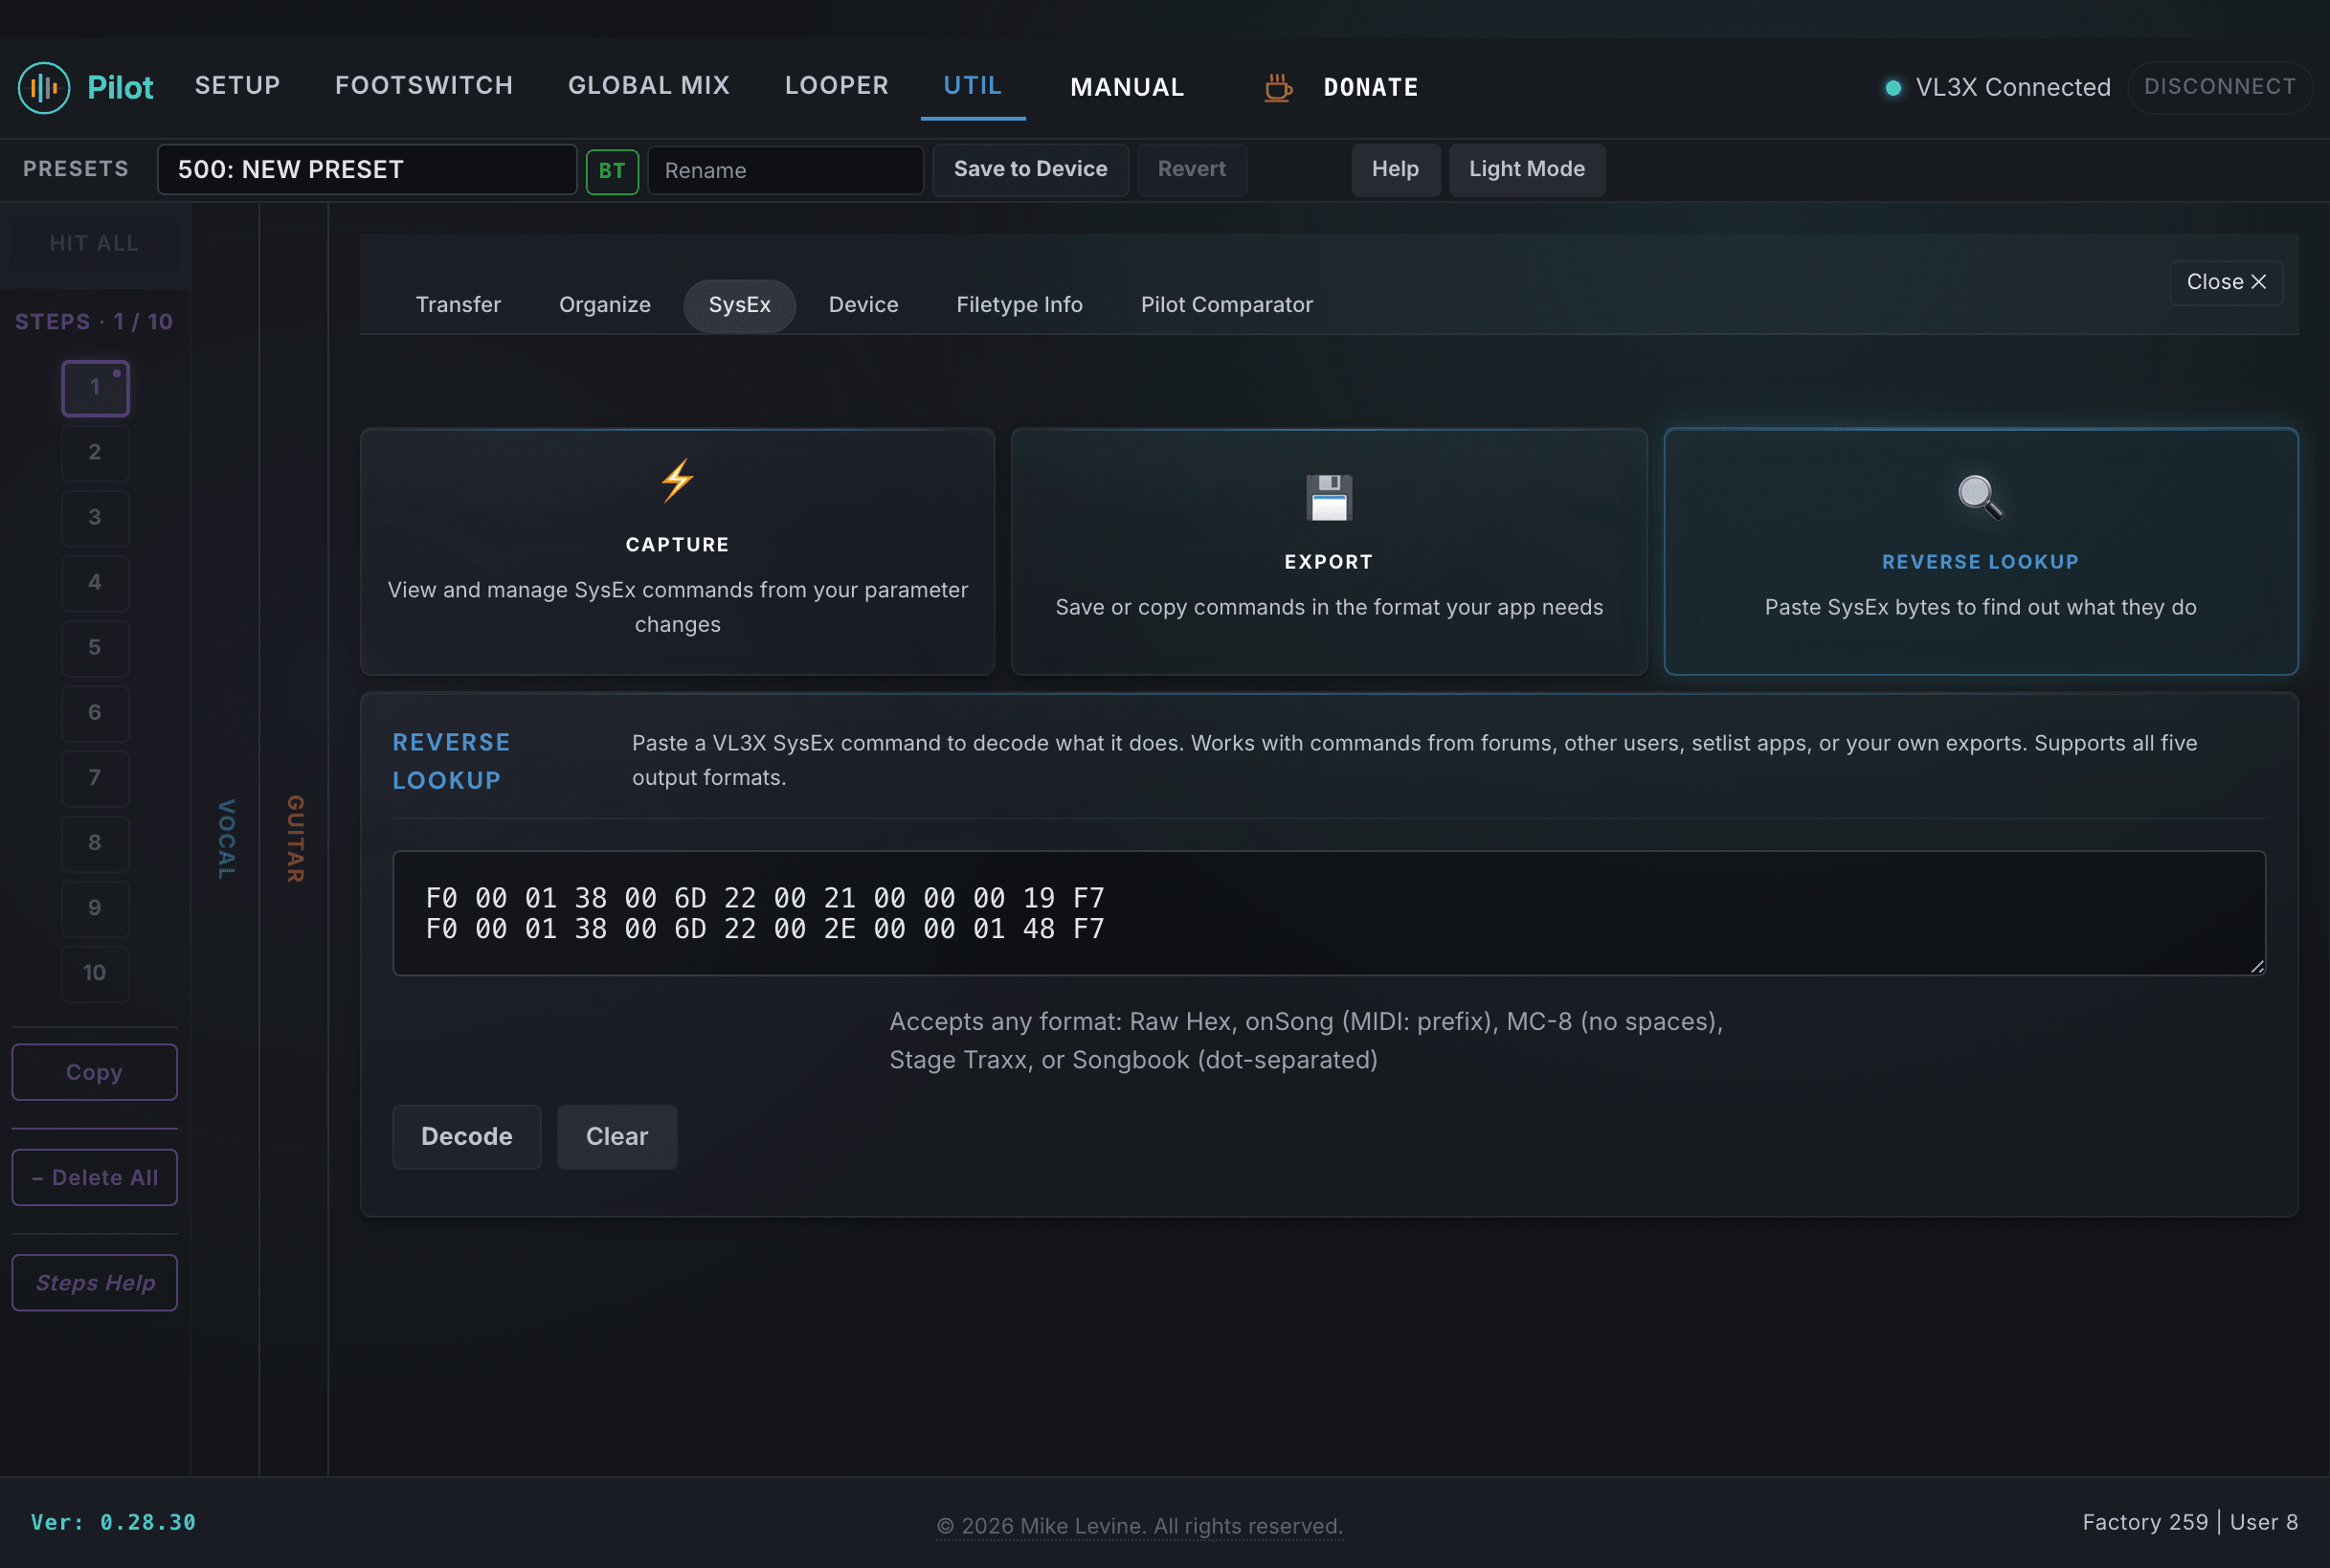Open the Help button
The width and height of the screenshot is (2330, 1568).
pos(1396,169)
